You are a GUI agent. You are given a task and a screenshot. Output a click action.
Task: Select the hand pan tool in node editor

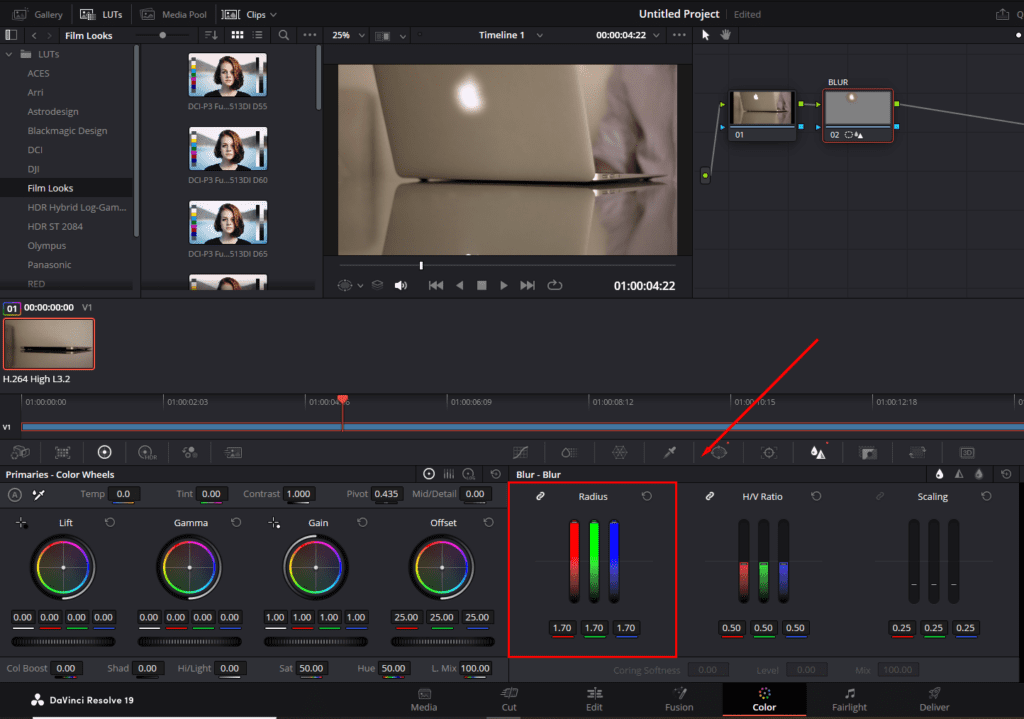[725, 35]
